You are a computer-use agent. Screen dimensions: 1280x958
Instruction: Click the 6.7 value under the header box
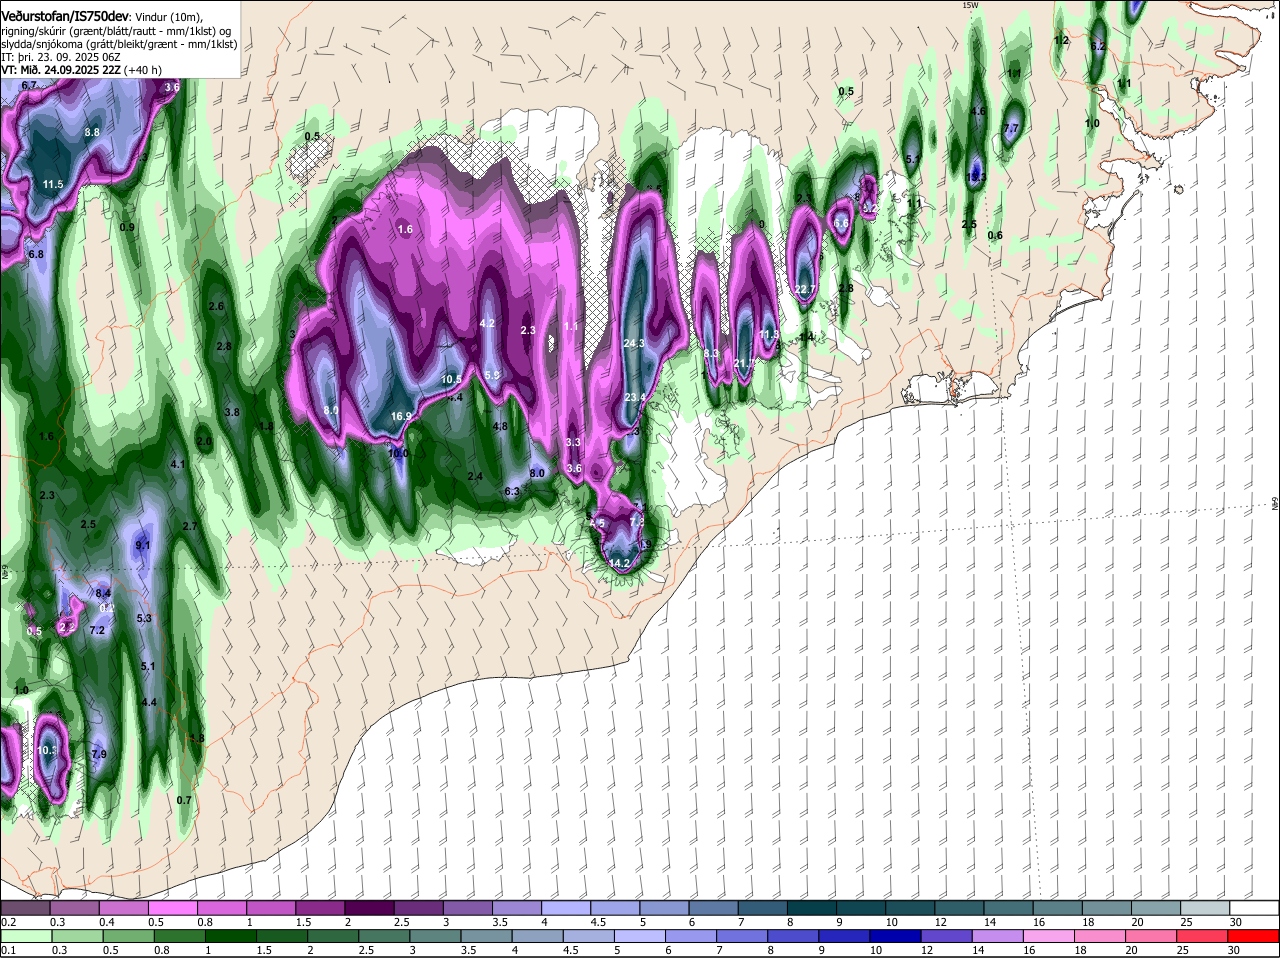(x=28, y=86)
